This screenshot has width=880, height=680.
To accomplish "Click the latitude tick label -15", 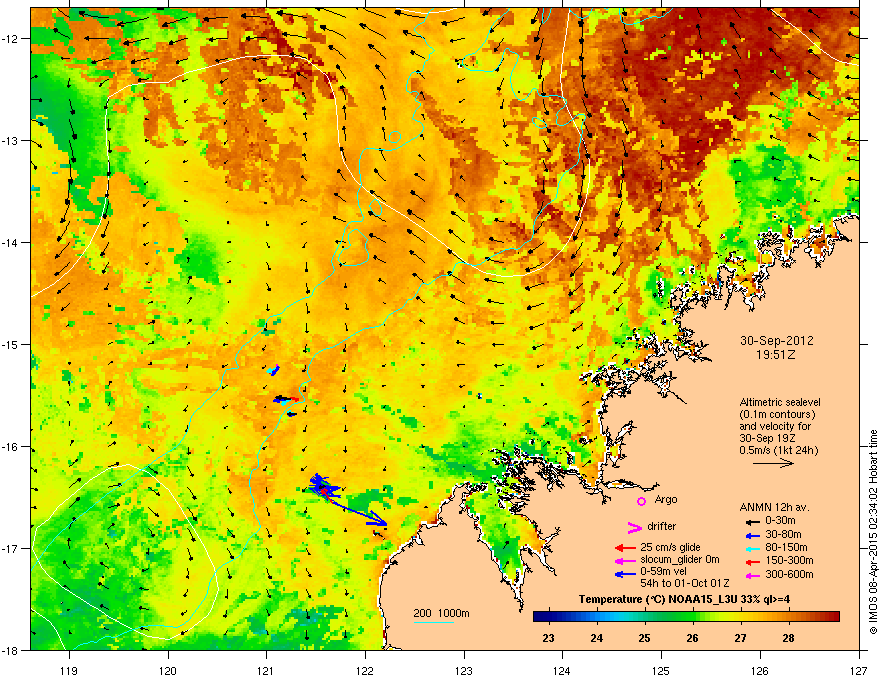I will 10,344.
